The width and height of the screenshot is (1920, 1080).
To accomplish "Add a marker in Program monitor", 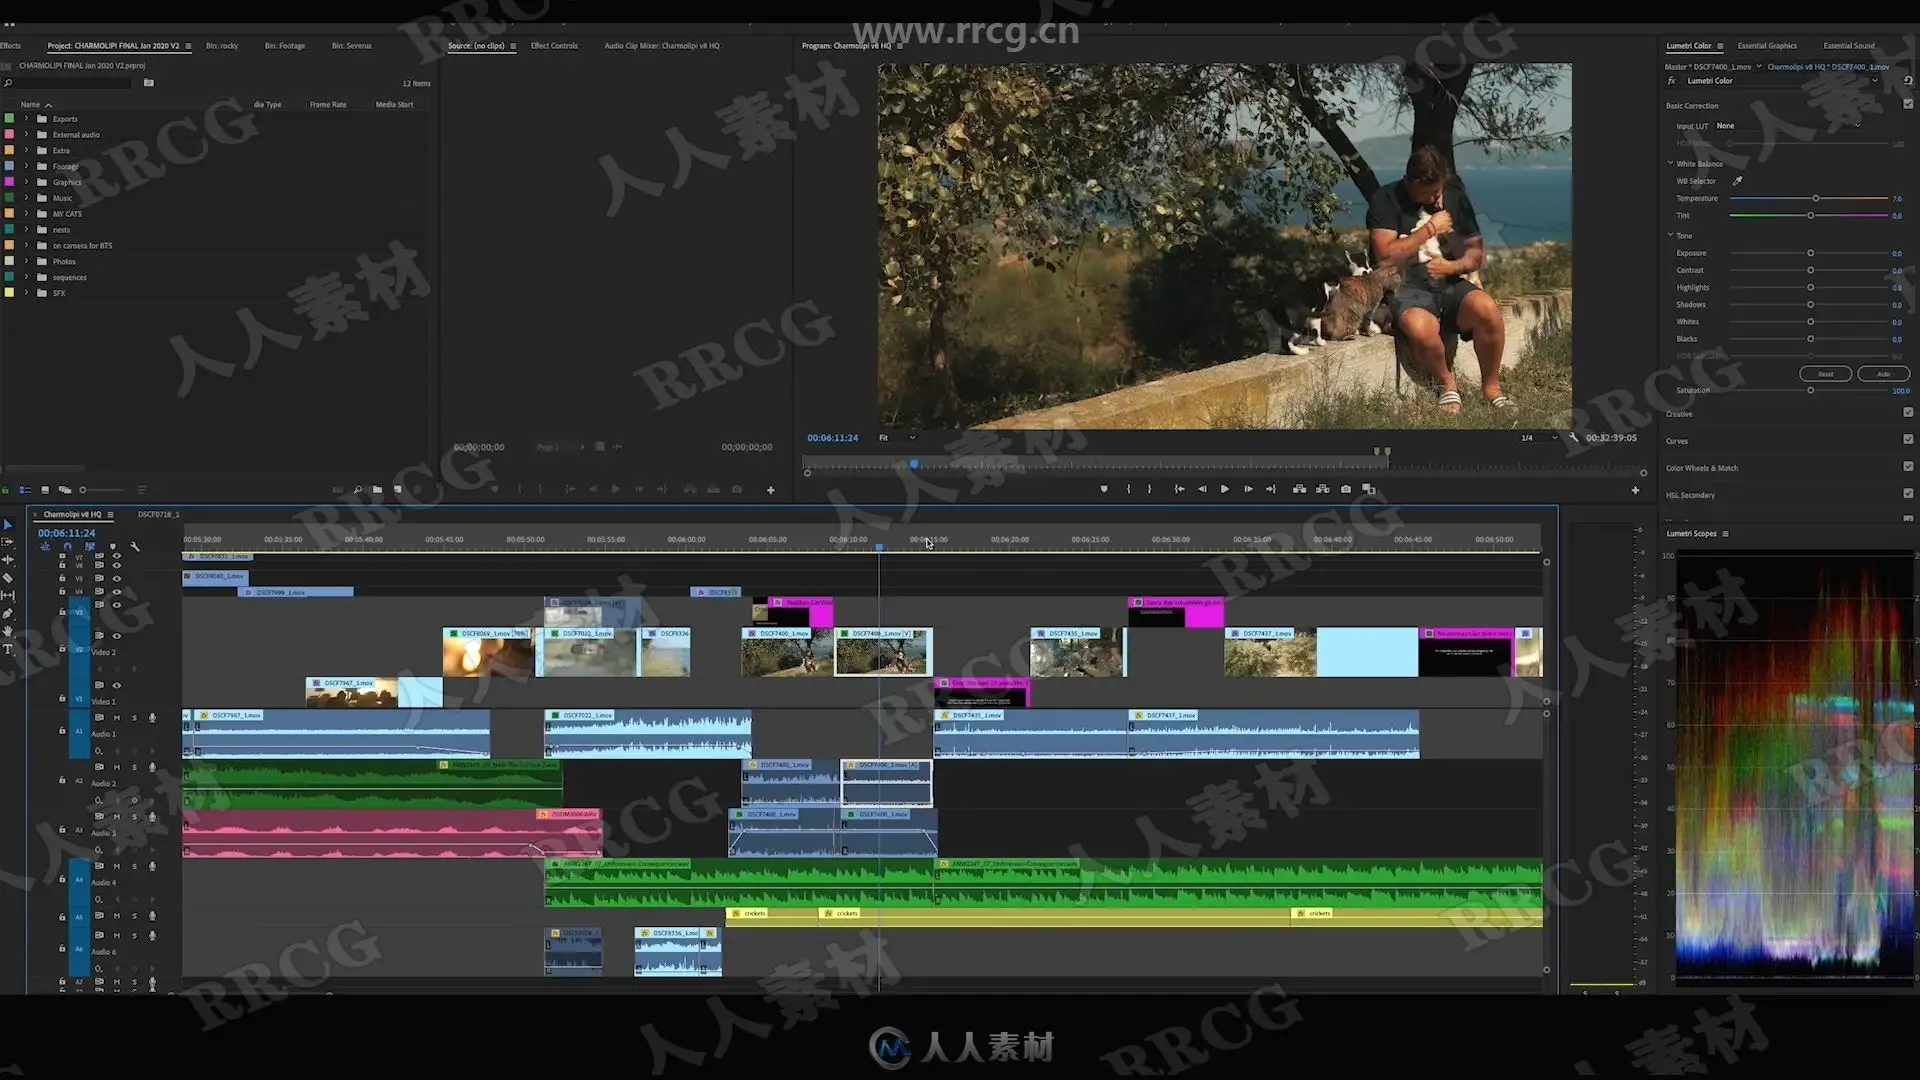I will click(x=1104, y=489).
